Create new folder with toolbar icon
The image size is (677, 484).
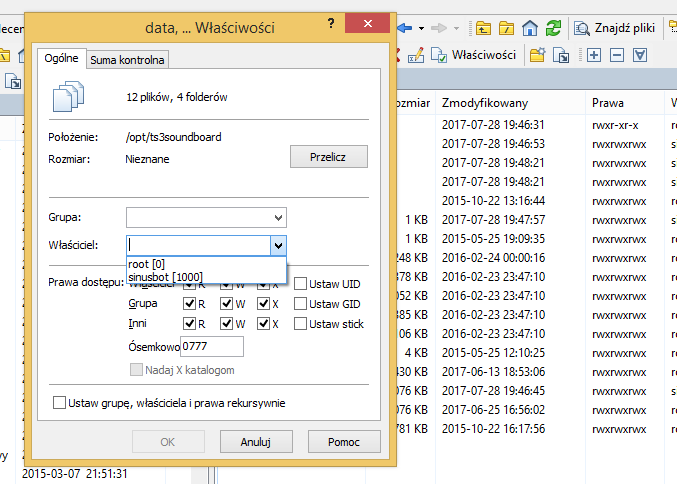[x=539, y=54]
